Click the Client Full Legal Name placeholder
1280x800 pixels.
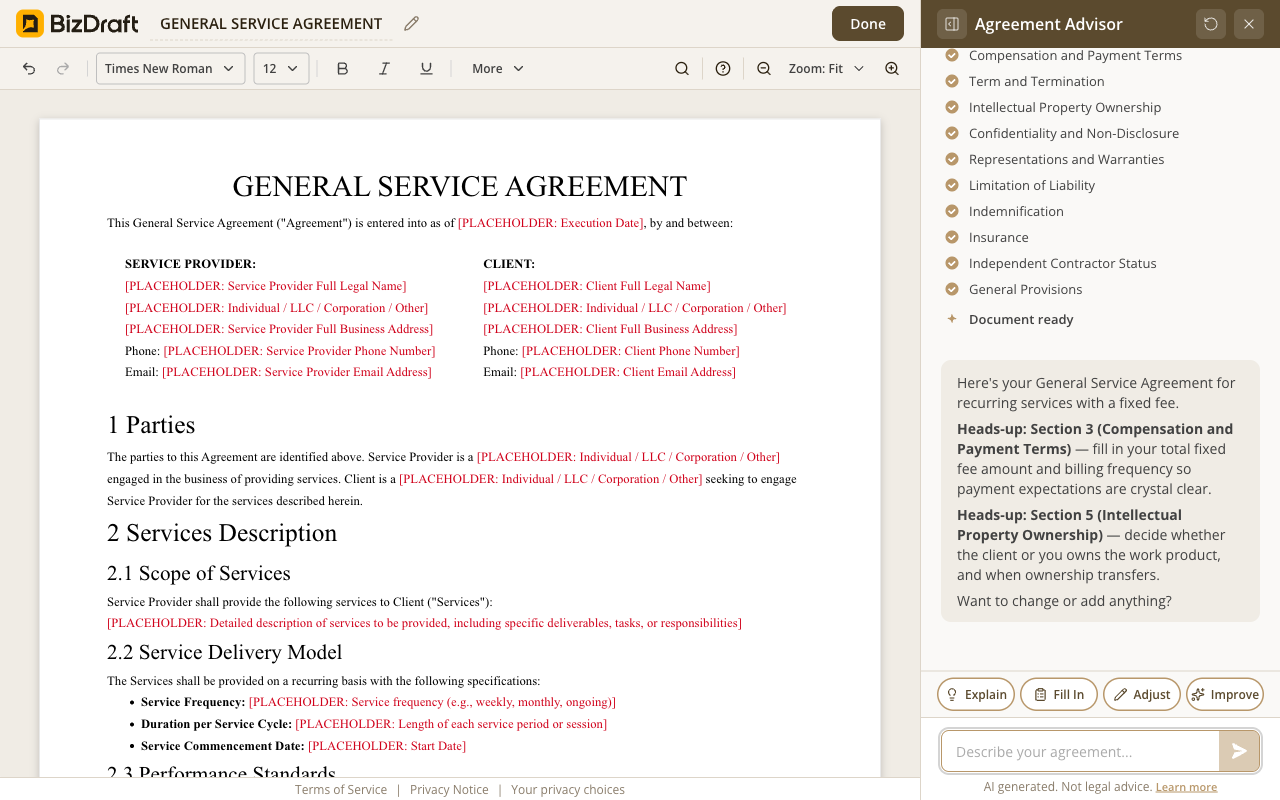click(597, 286)
